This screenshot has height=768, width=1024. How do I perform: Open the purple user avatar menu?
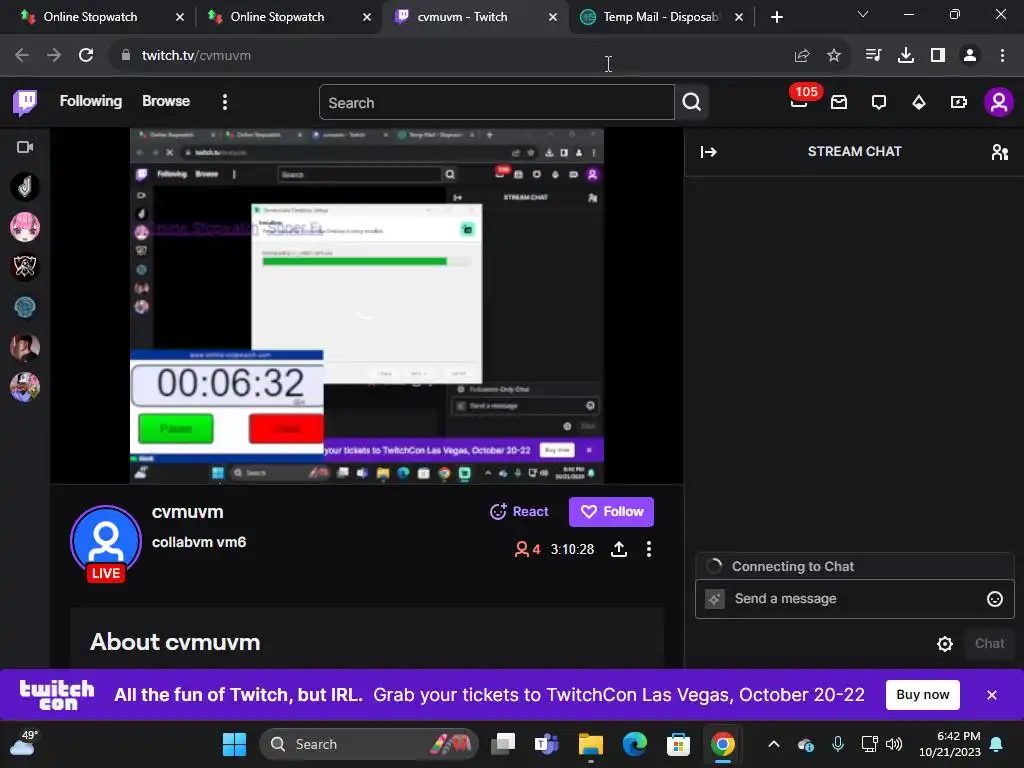click(x=999, y=102)
